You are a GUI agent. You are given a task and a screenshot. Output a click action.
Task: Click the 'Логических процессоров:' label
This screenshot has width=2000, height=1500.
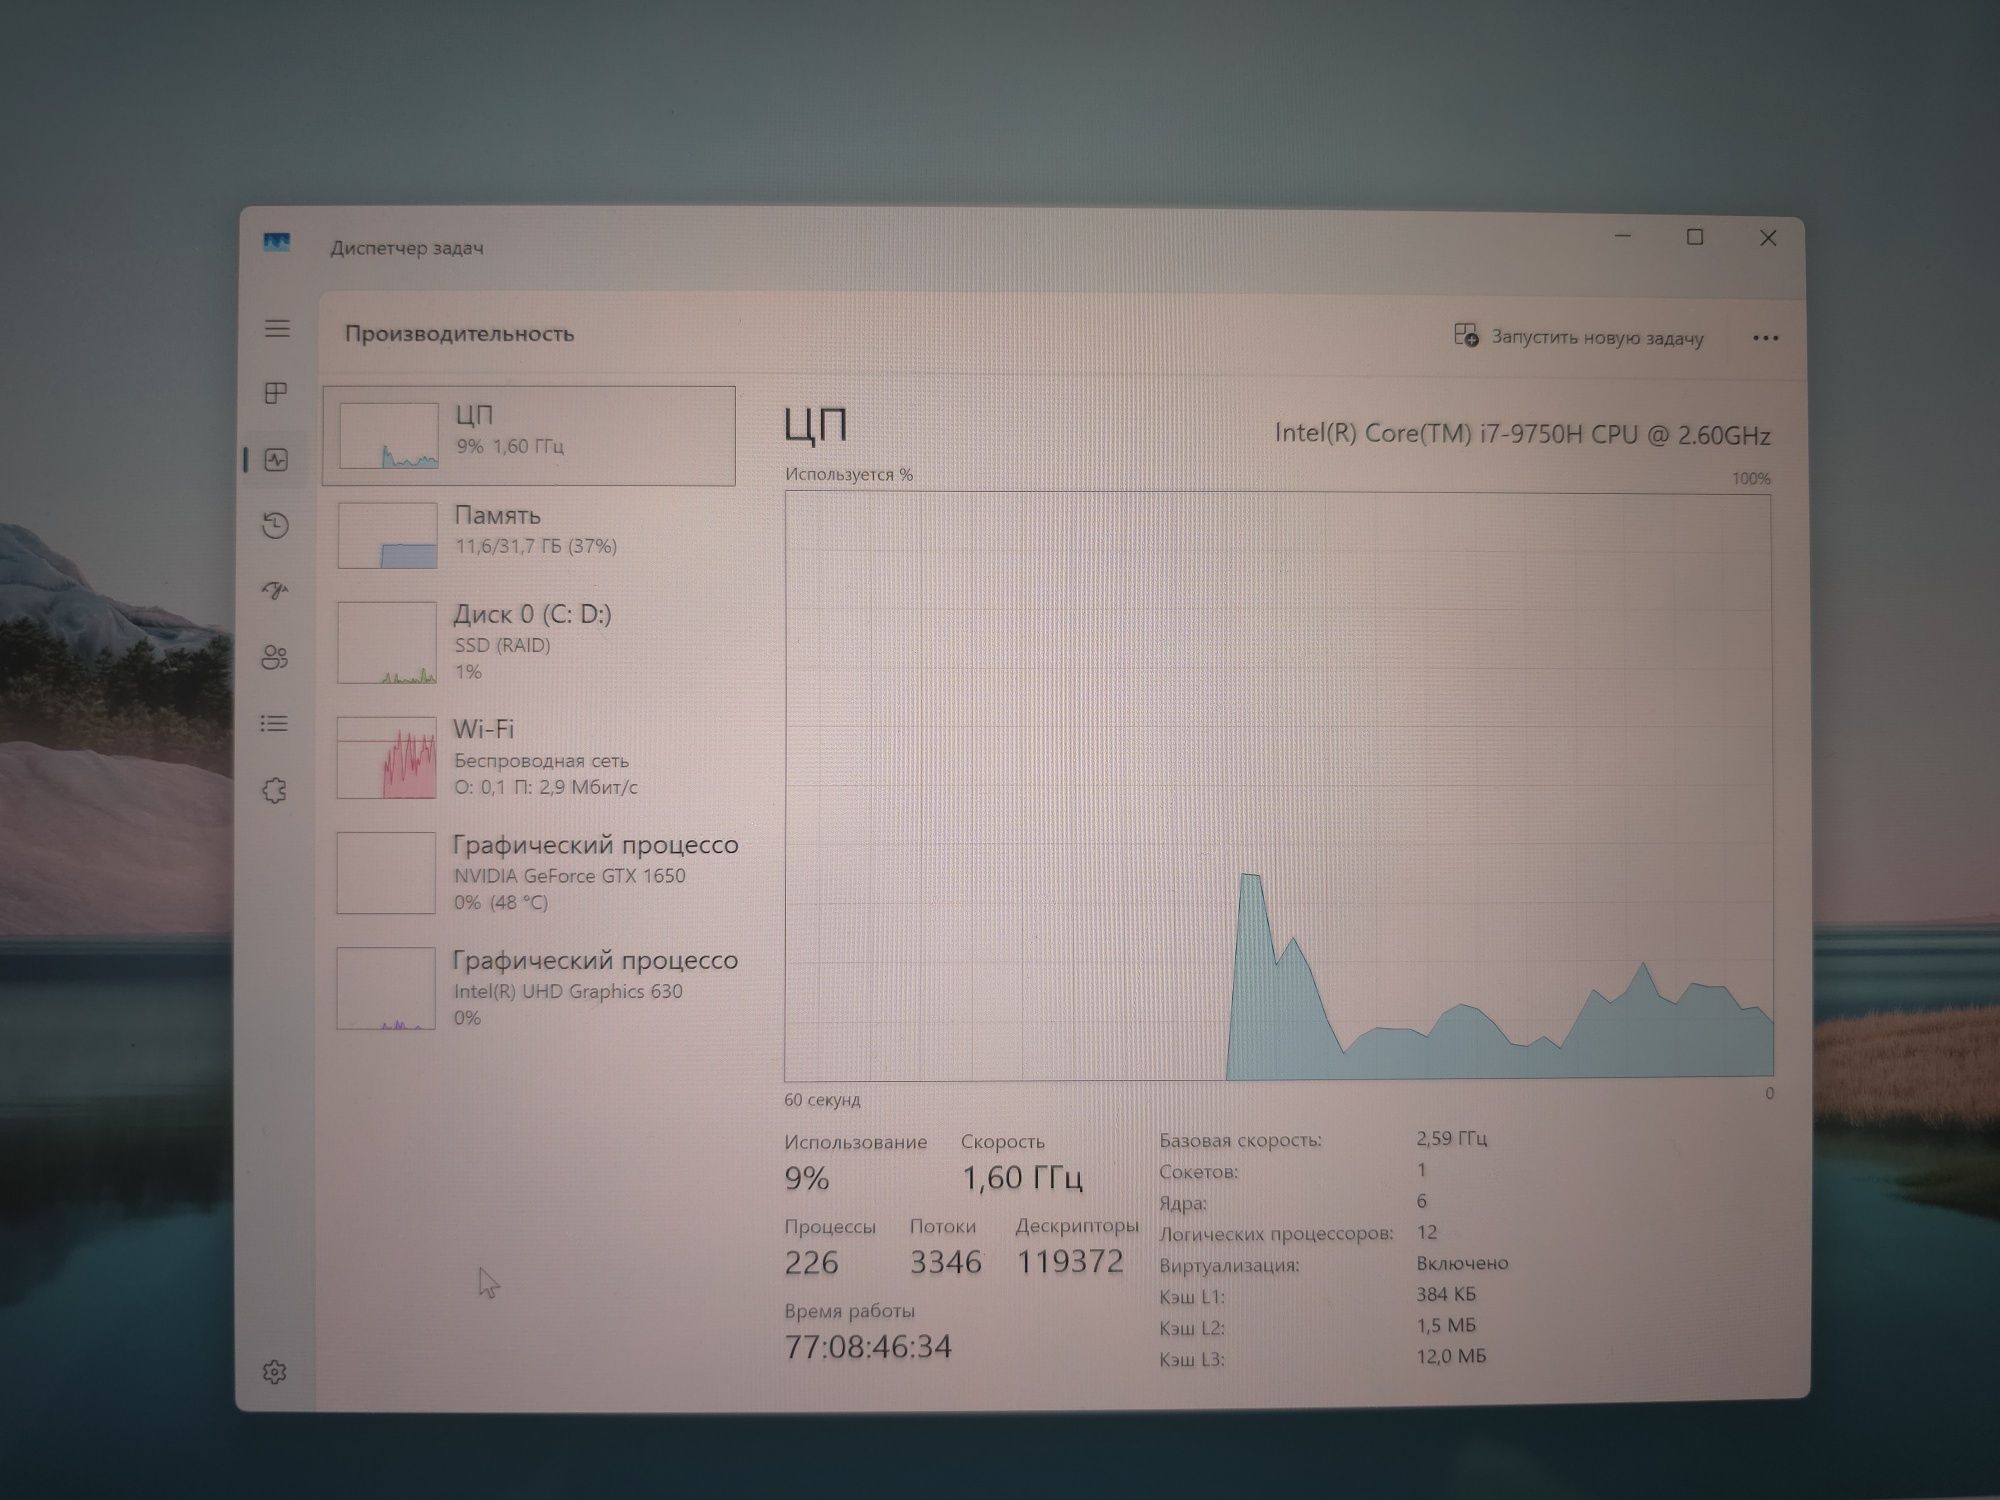pos(1276,1234)
